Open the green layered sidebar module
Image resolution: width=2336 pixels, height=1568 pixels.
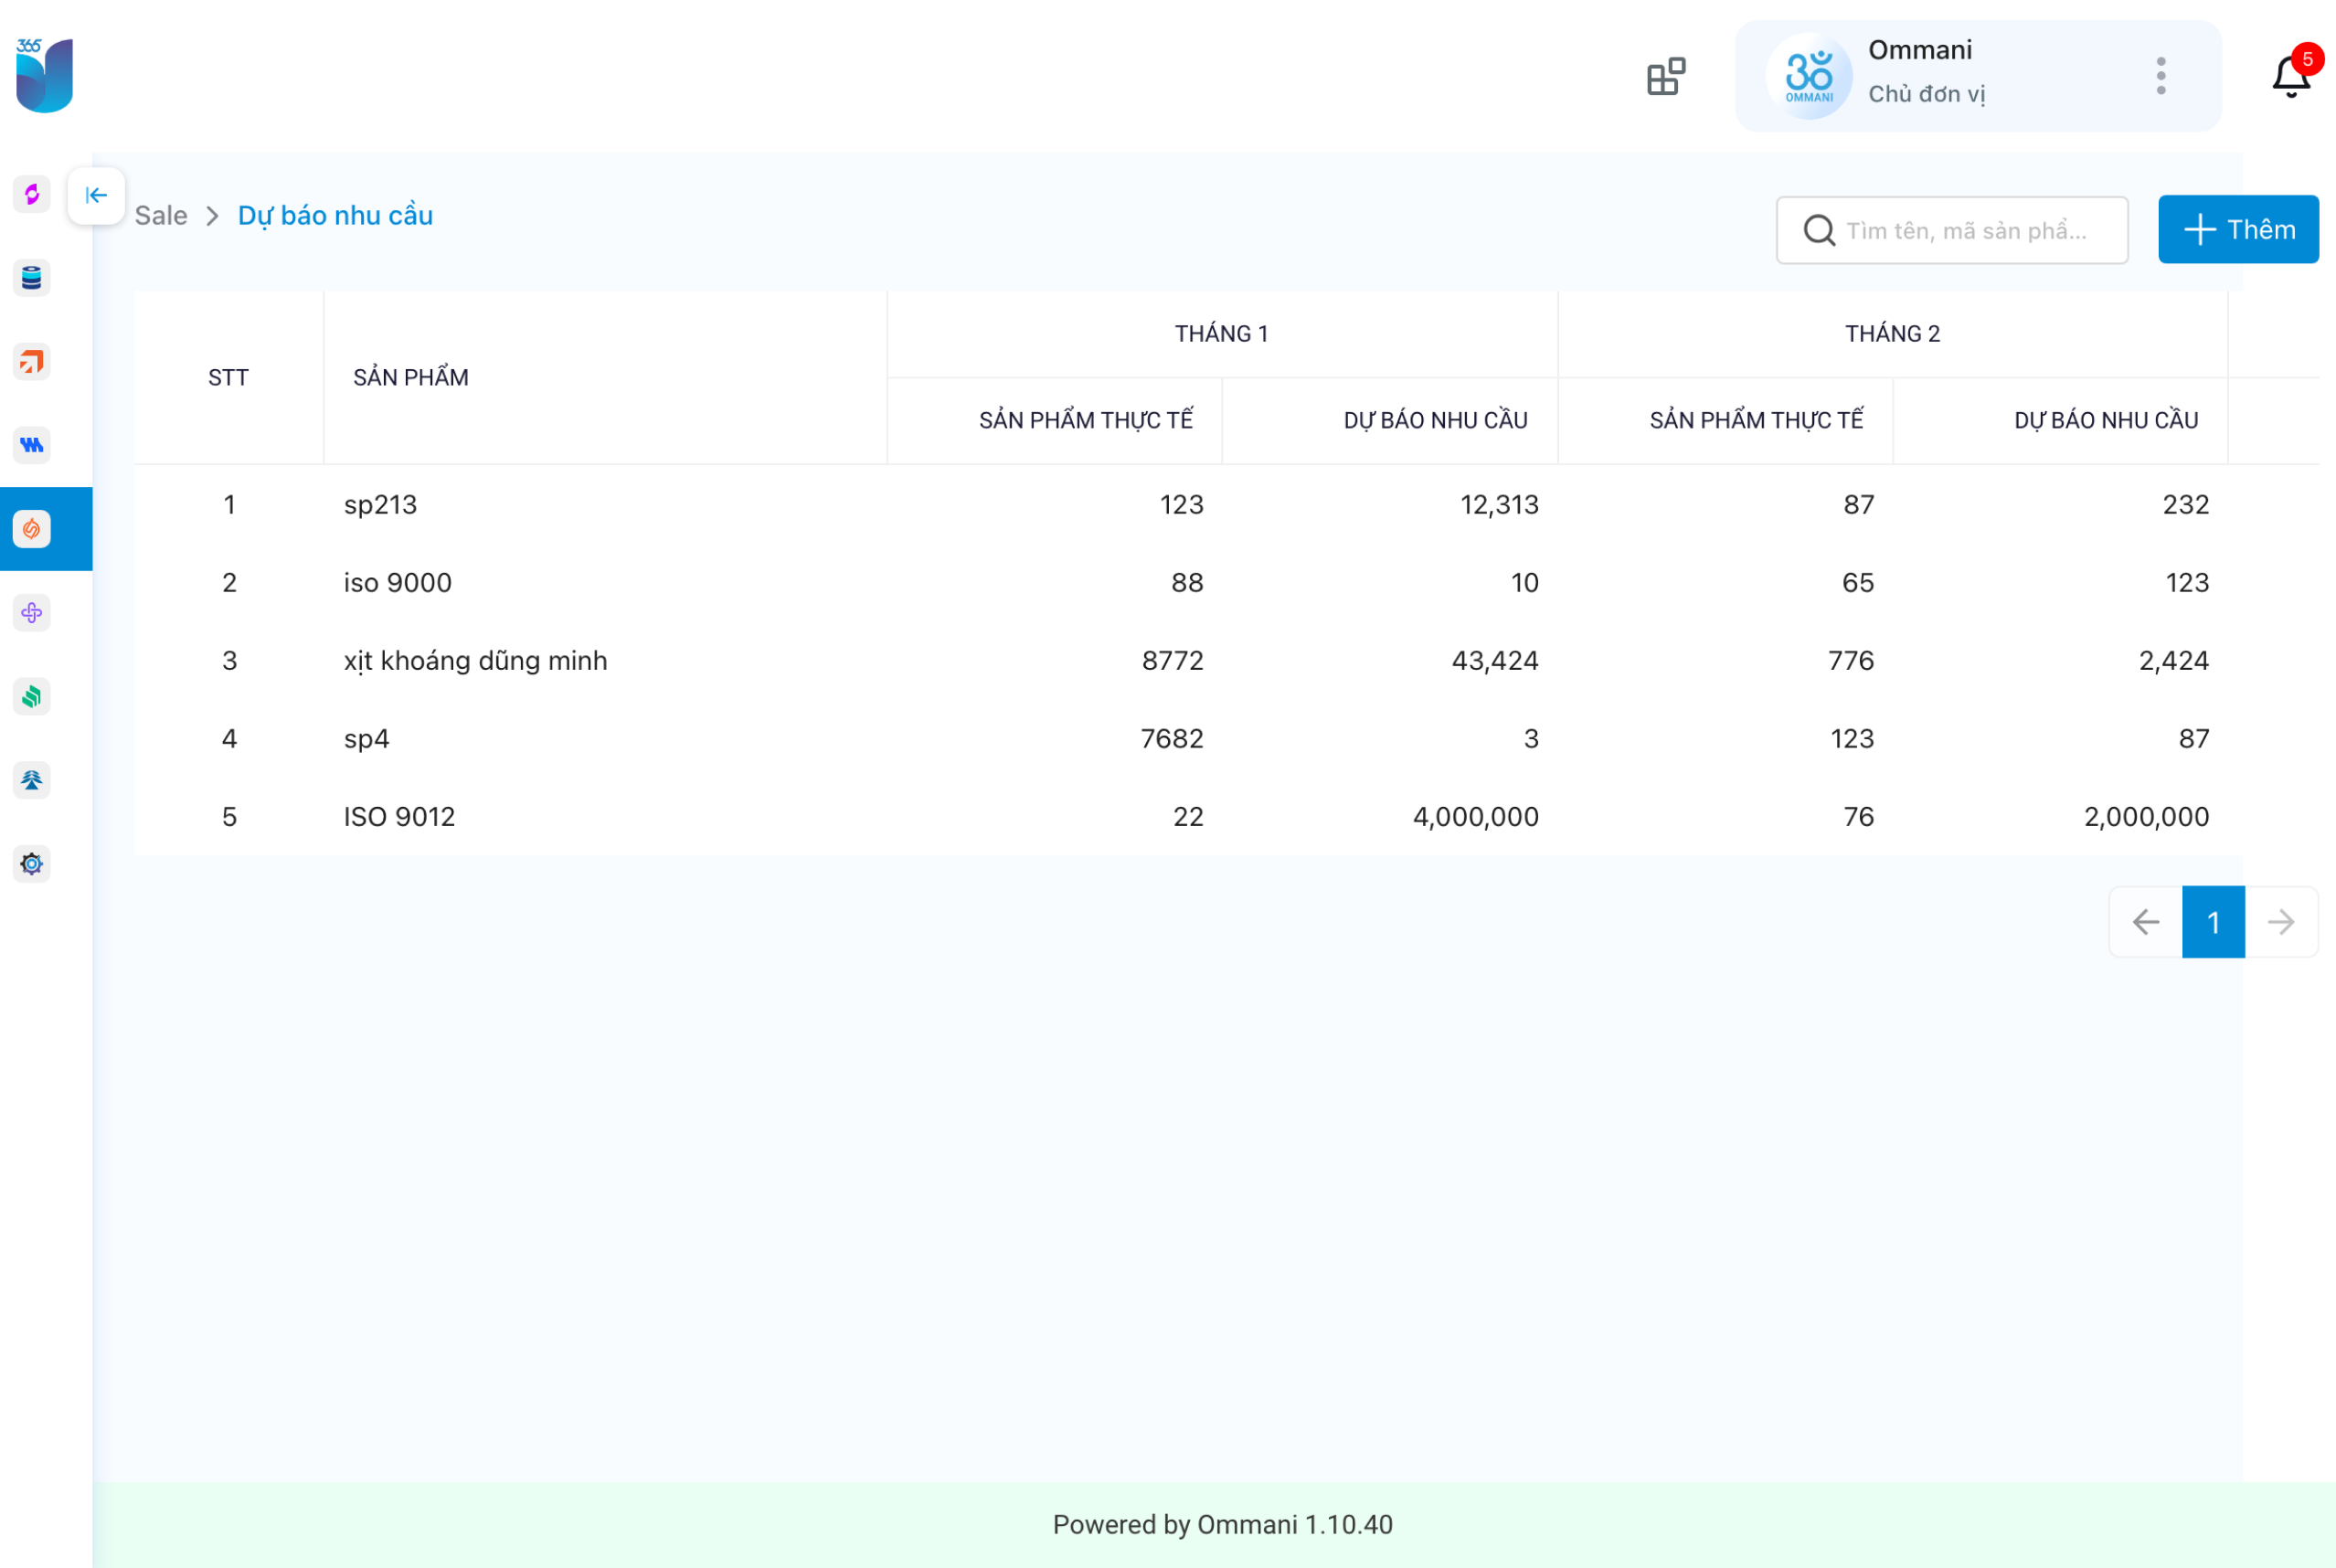(32, 697)
